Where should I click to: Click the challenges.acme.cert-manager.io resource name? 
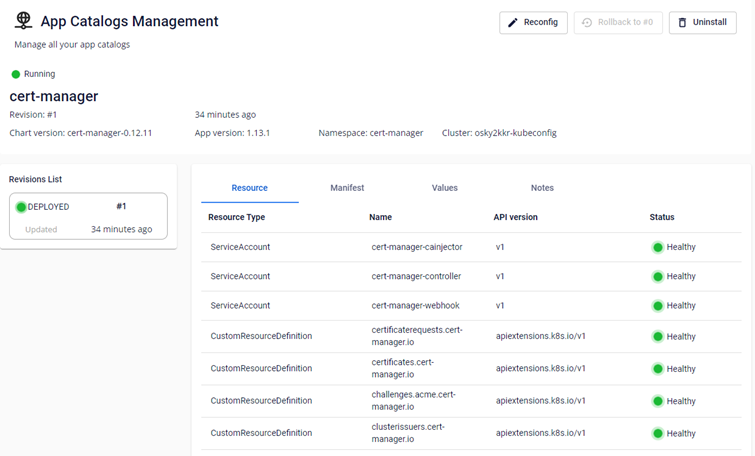(414, 401)
